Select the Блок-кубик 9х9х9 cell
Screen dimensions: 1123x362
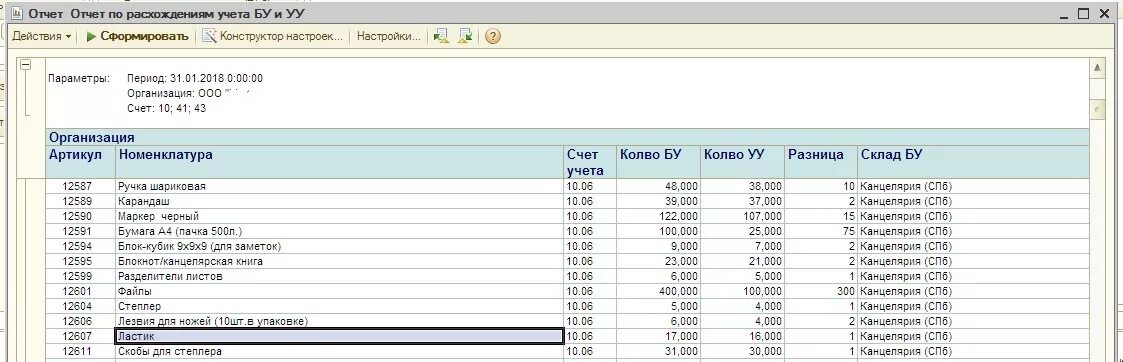pos(340,247)
